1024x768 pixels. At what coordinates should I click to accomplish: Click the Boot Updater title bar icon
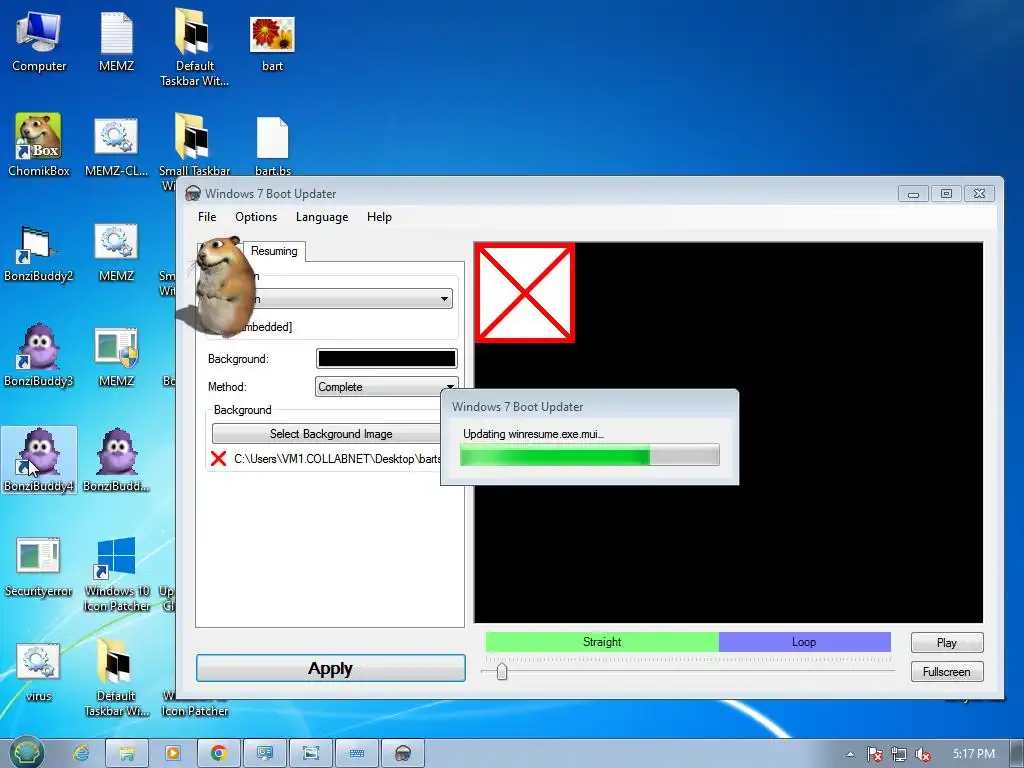pyautogui.click(x=193, y=193)
